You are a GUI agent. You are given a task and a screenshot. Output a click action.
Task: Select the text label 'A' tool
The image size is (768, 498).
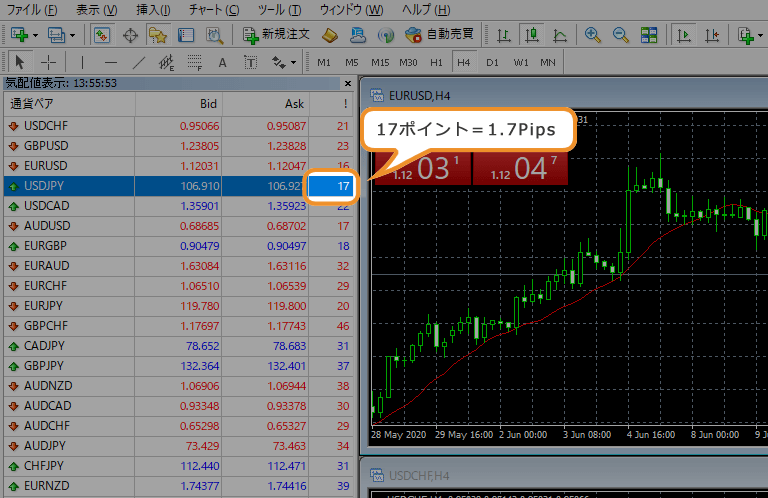point(222,62)
